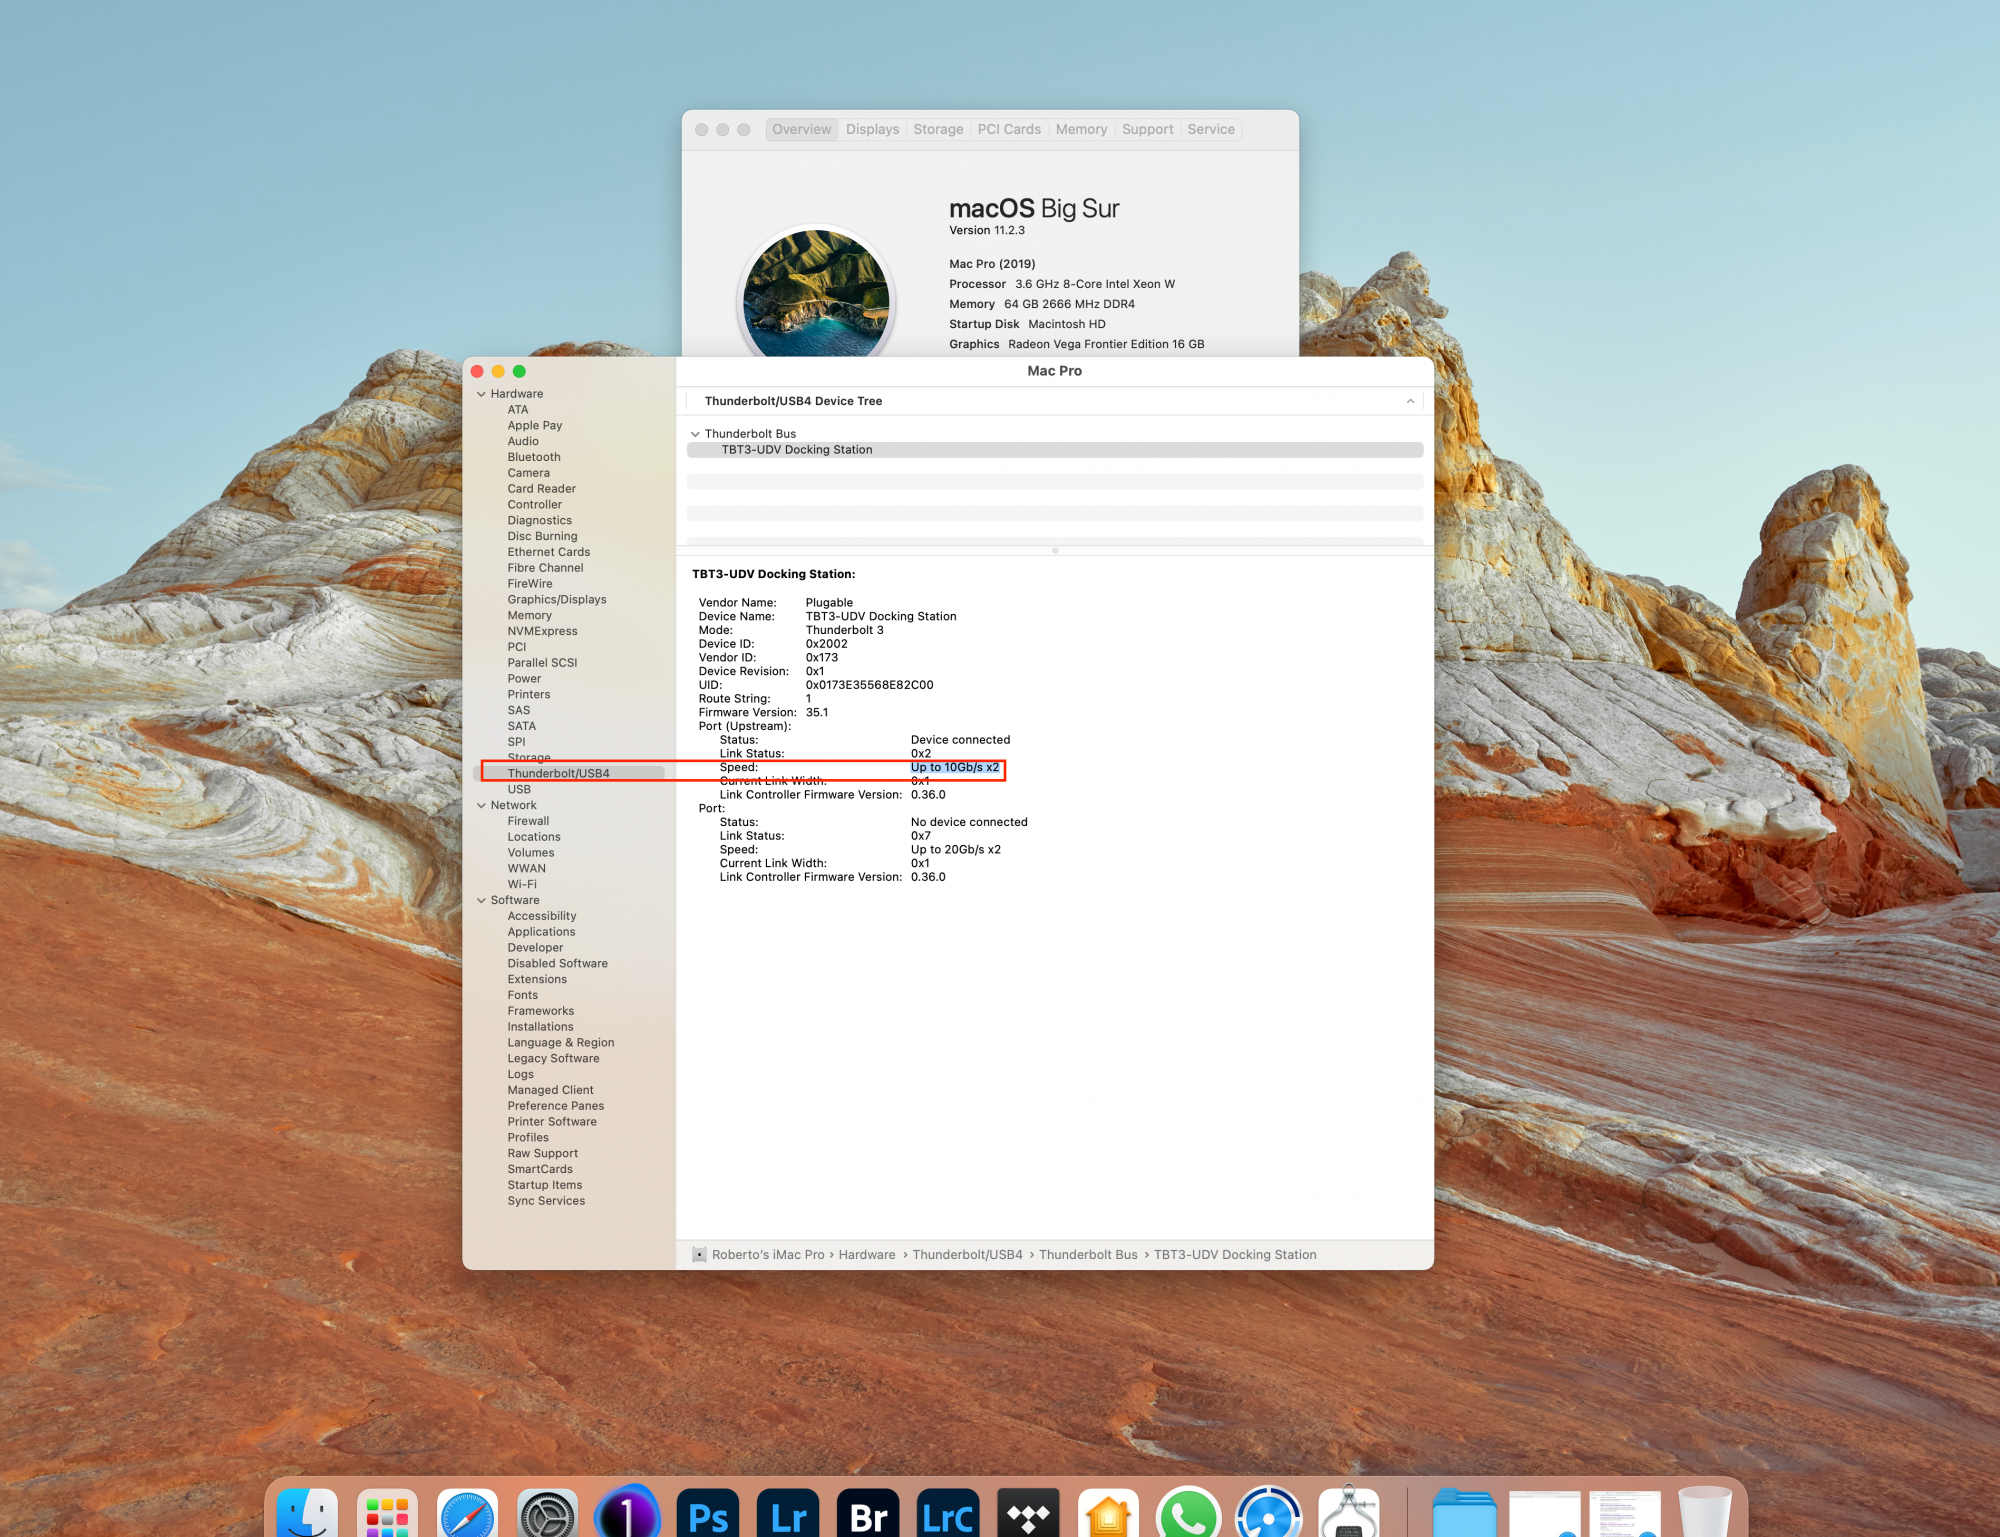Click TBT3-UDV Docking Station in path bar
This screenshot has width=2000, height=1537.
pyautogui.click(x=1235, y=1255)
